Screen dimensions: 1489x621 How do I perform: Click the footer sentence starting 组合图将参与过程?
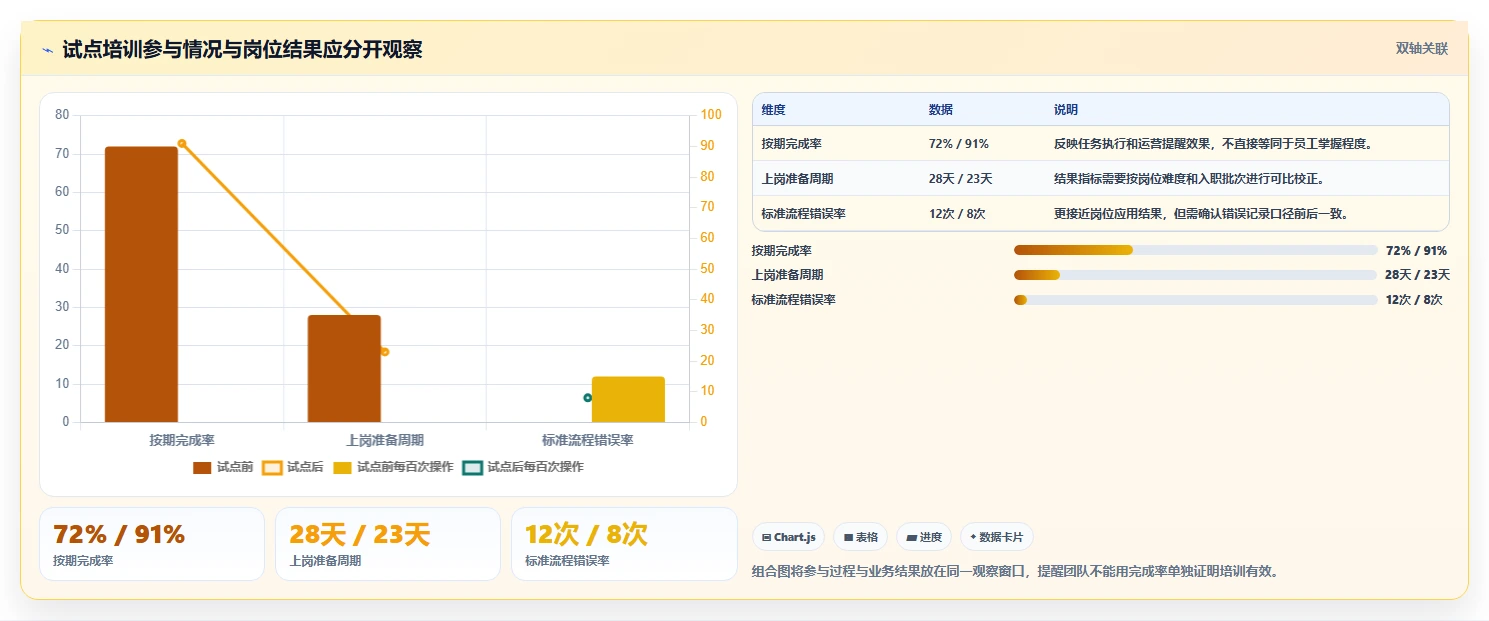pos(1015,572)
